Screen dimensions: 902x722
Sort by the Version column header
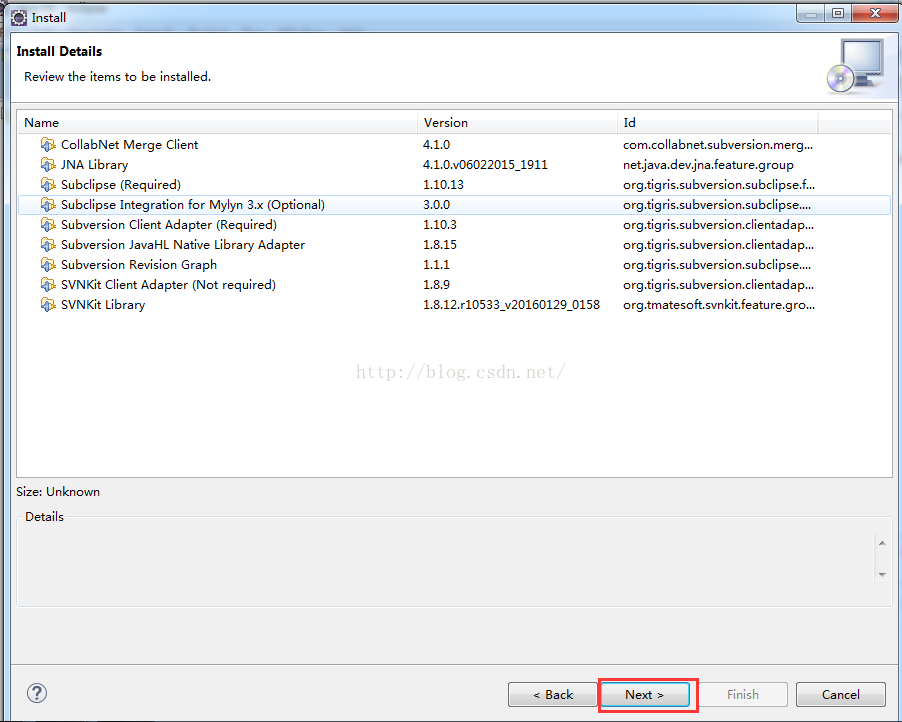pos(517,123)
